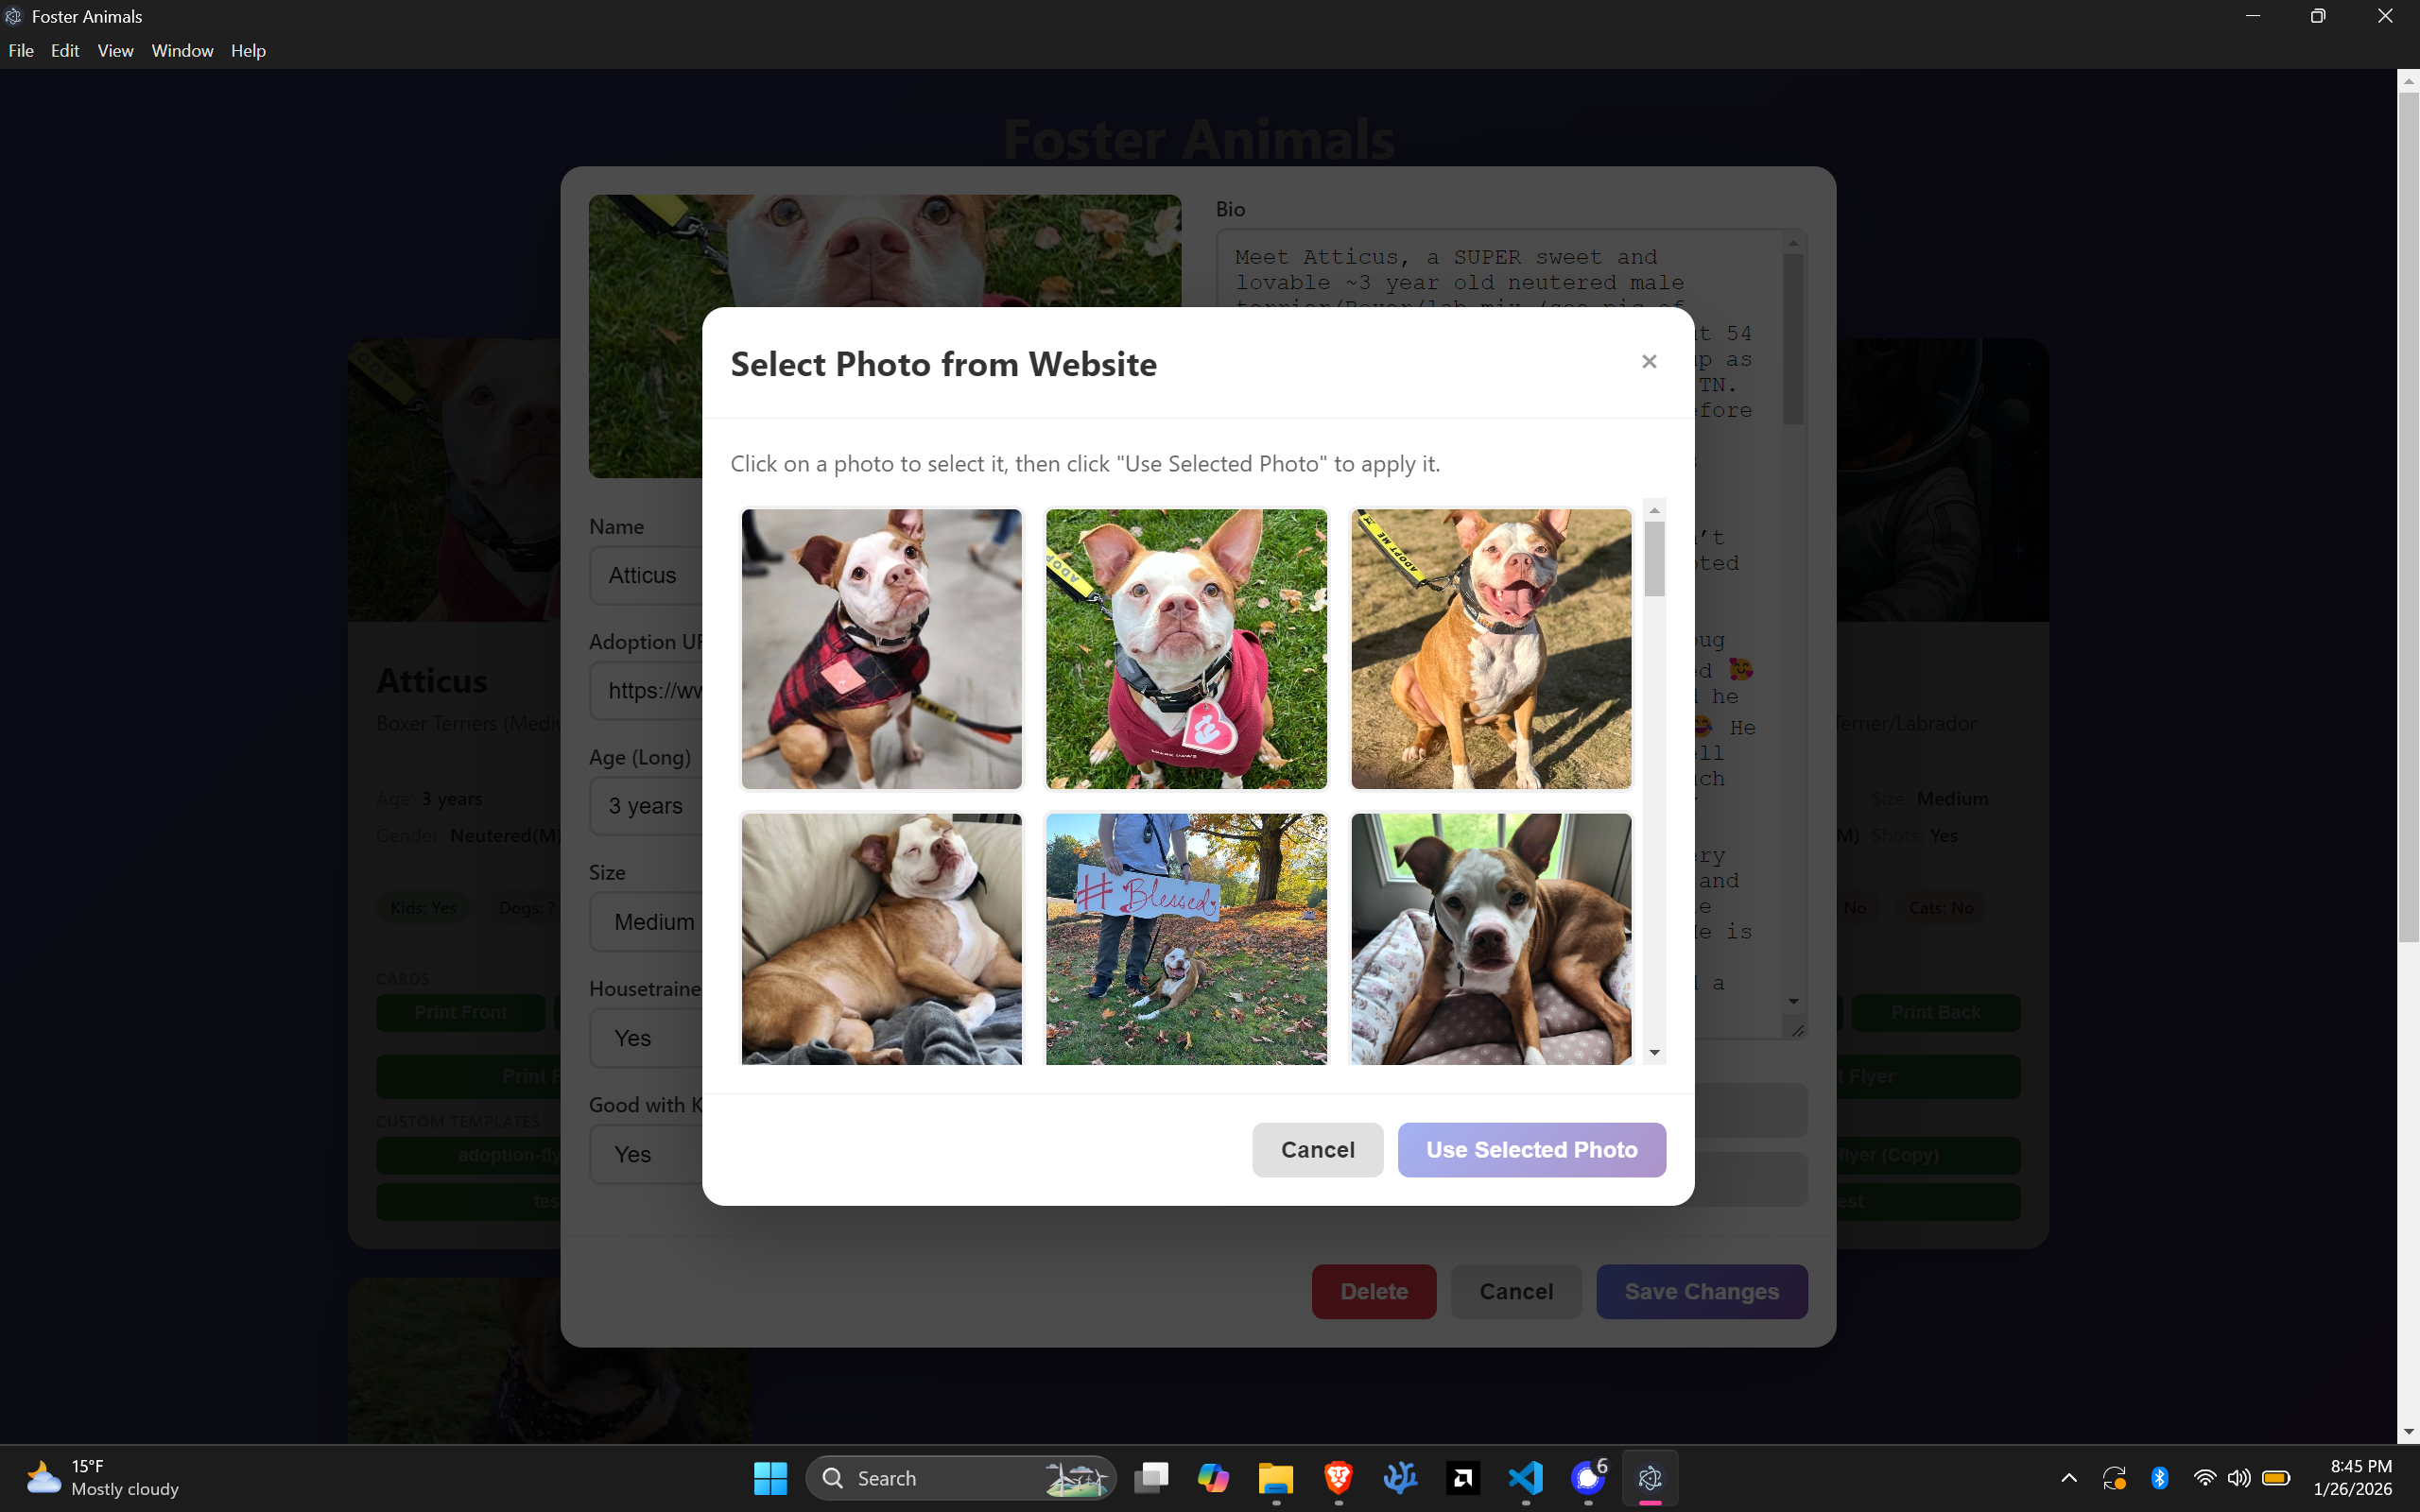Open Visual Studio Code from taskbar
The height and width of the screenshot is (1512, 2420).
[x=1525, y=1478]
